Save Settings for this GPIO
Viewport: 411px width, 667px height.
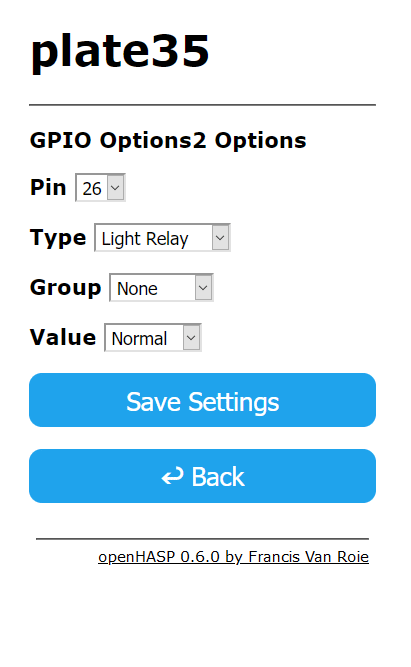[x=203, y=400]
